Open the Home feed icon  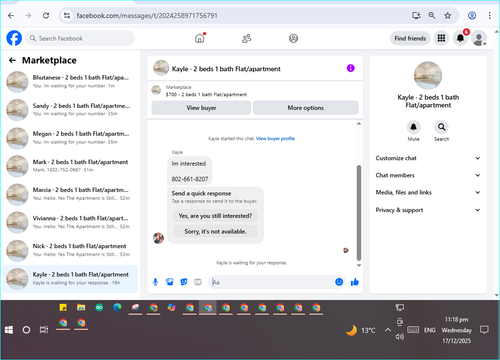(200, 38)
